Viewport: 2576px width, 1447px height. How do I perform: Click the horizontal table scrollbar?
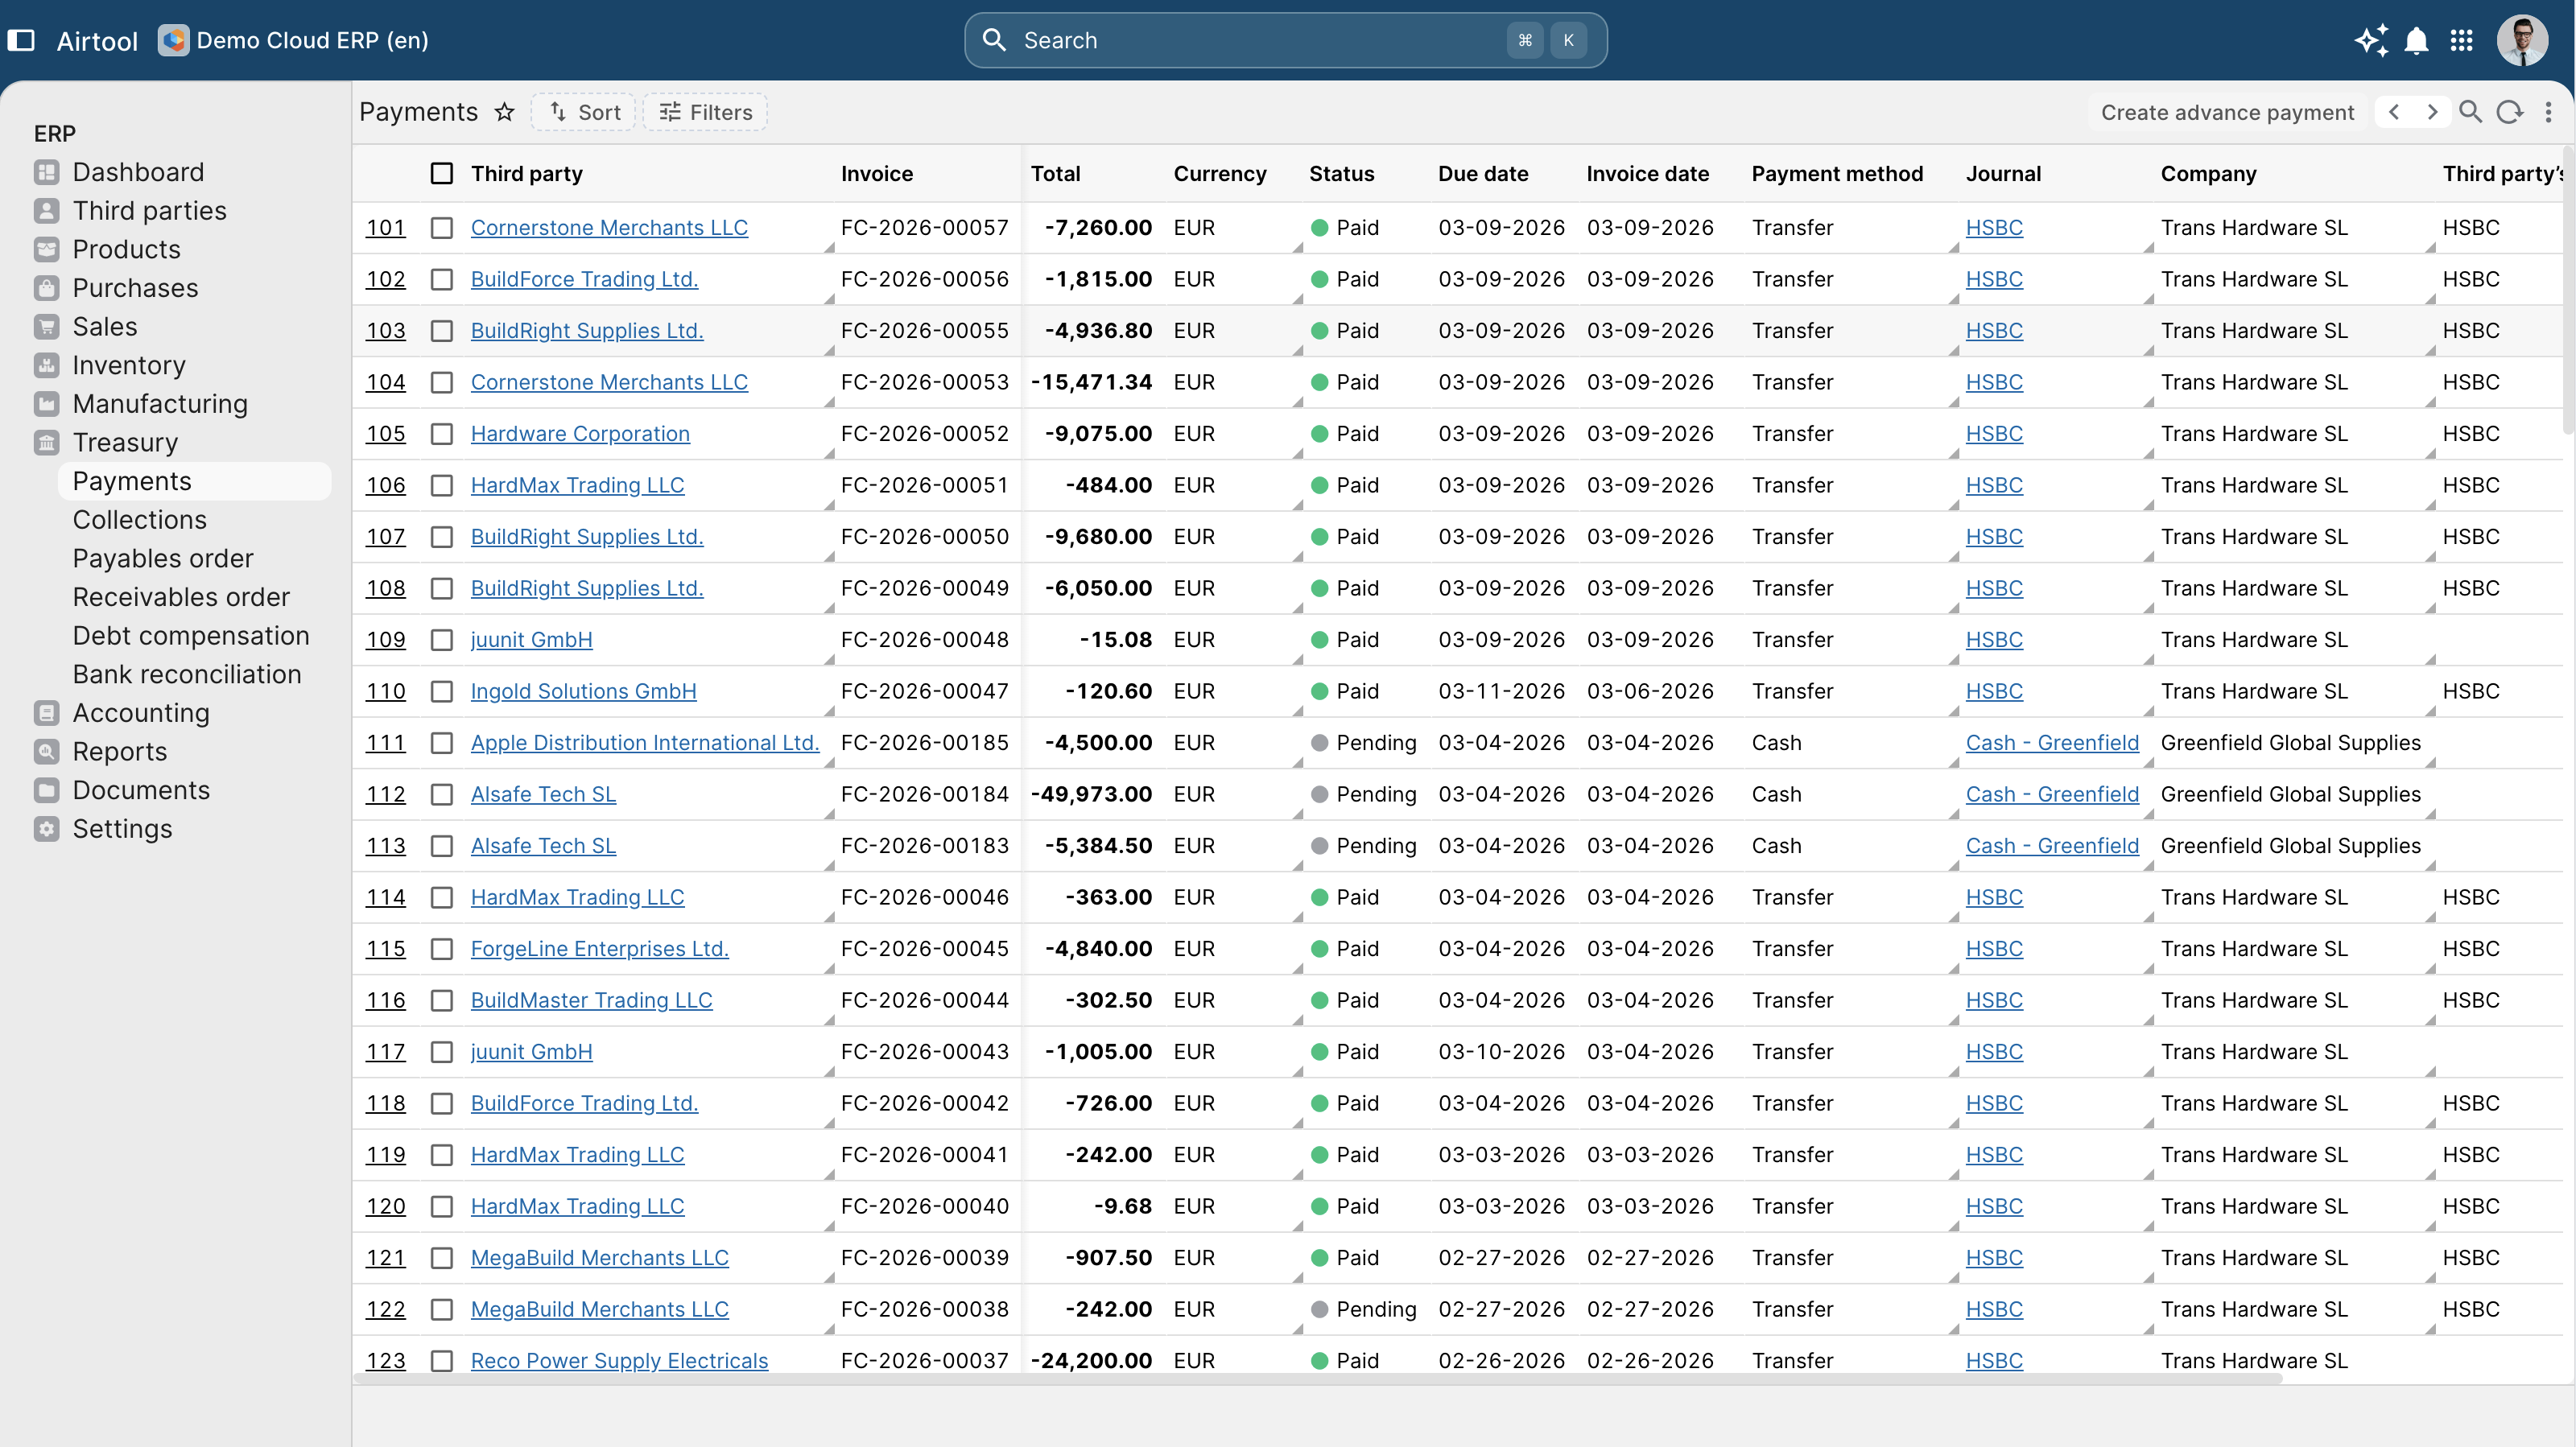pyautogui.click(x=1318, y=1379)
